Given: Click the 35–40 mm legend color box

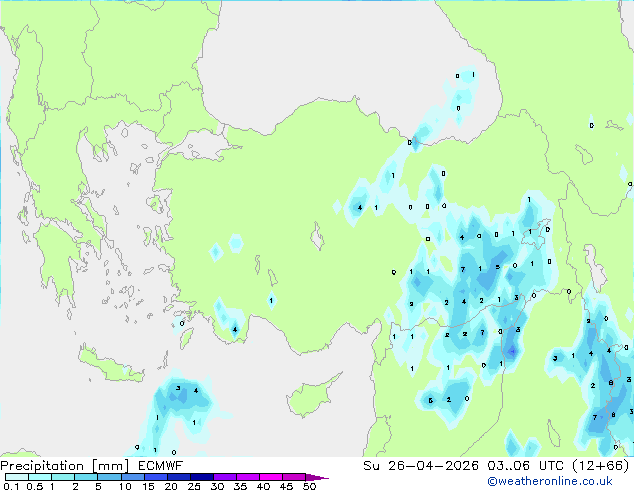Looking at the screenshot, I should pos(247,477).
